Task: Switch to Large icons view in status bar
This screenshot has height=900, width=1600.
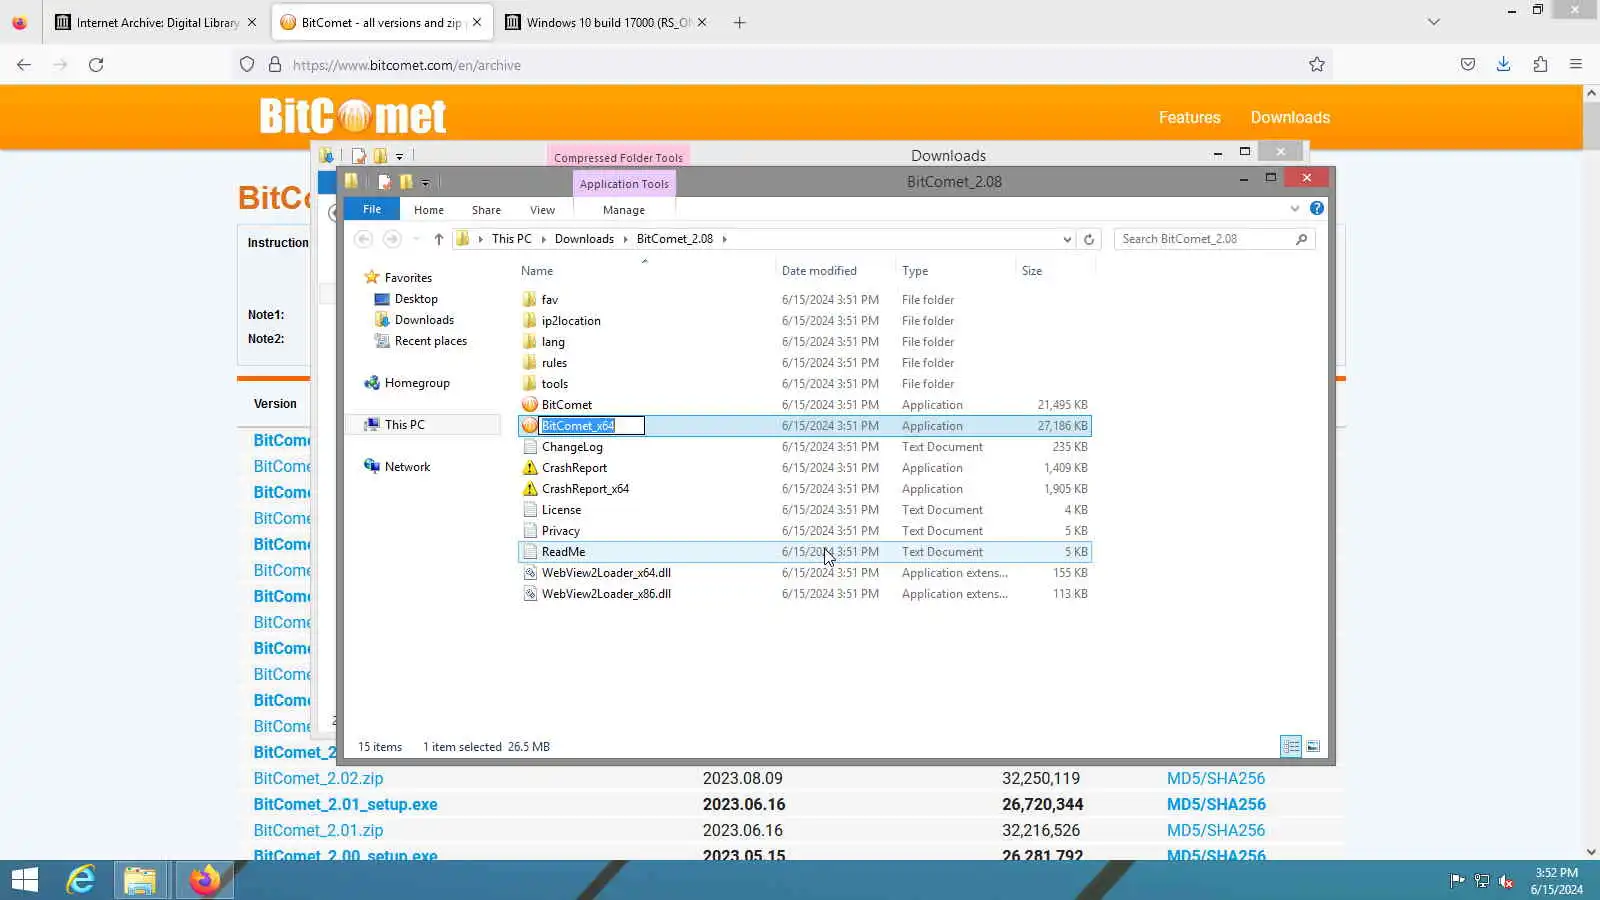Action: (x=1313, y=747)
